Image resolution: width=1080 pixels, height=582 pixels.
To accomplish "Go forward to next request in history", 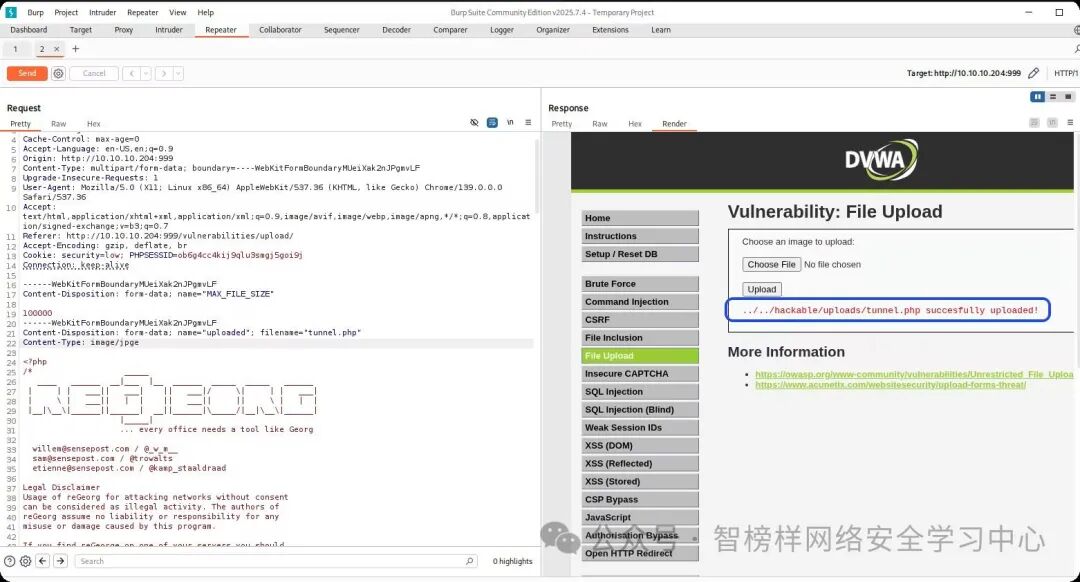I will 164,73.
